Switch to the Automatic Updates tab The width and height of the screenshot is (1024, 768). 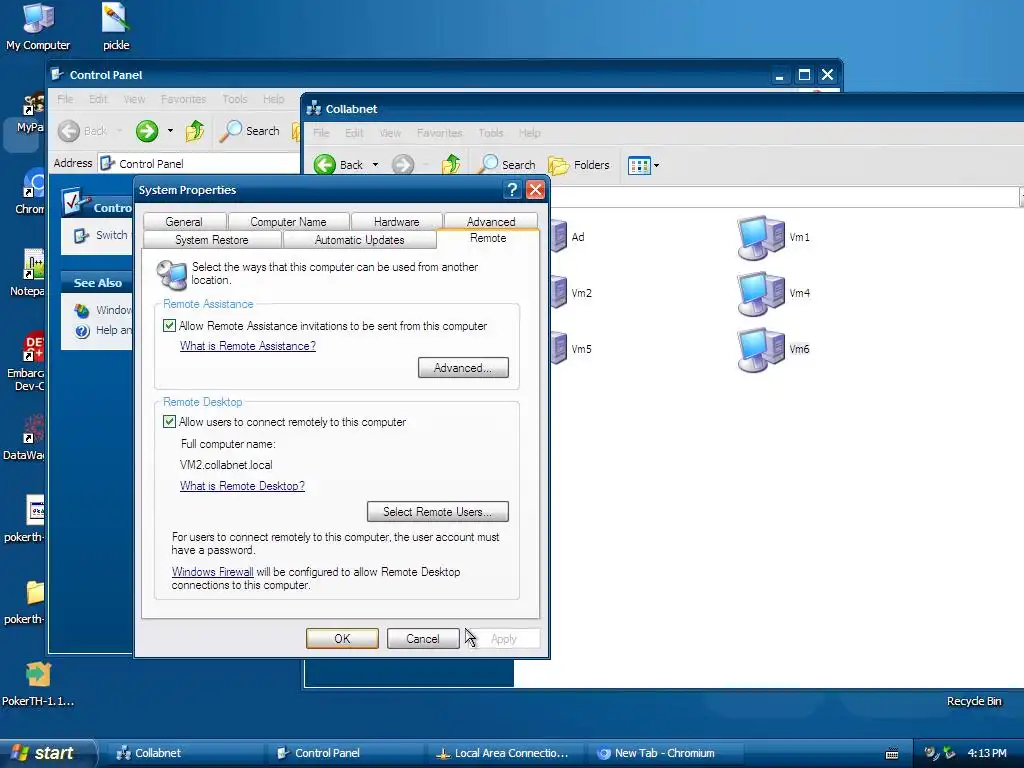pos(359,240)
